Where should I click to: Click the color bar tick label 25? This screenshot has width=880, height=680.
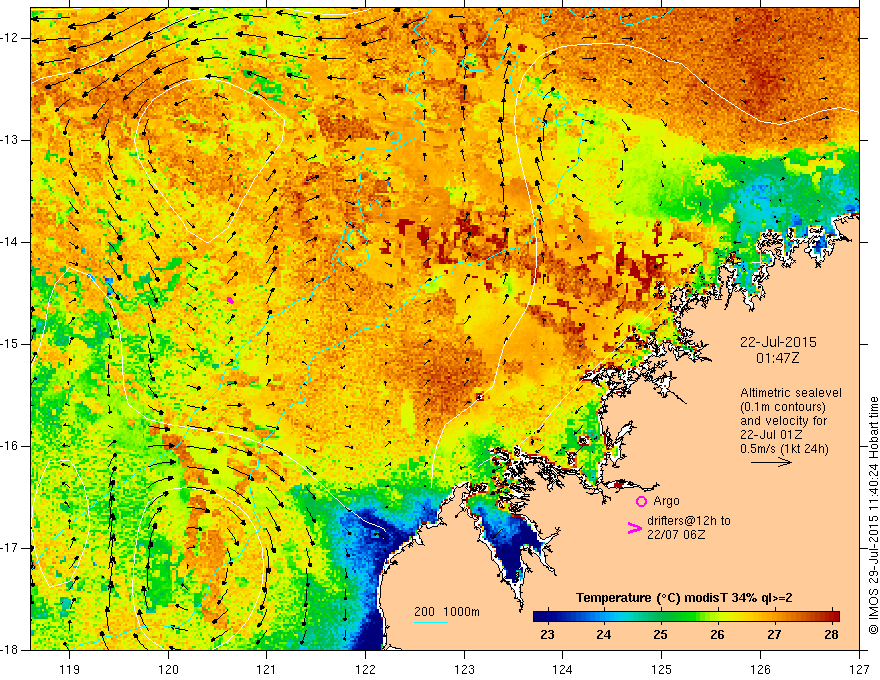pos(661,635)
